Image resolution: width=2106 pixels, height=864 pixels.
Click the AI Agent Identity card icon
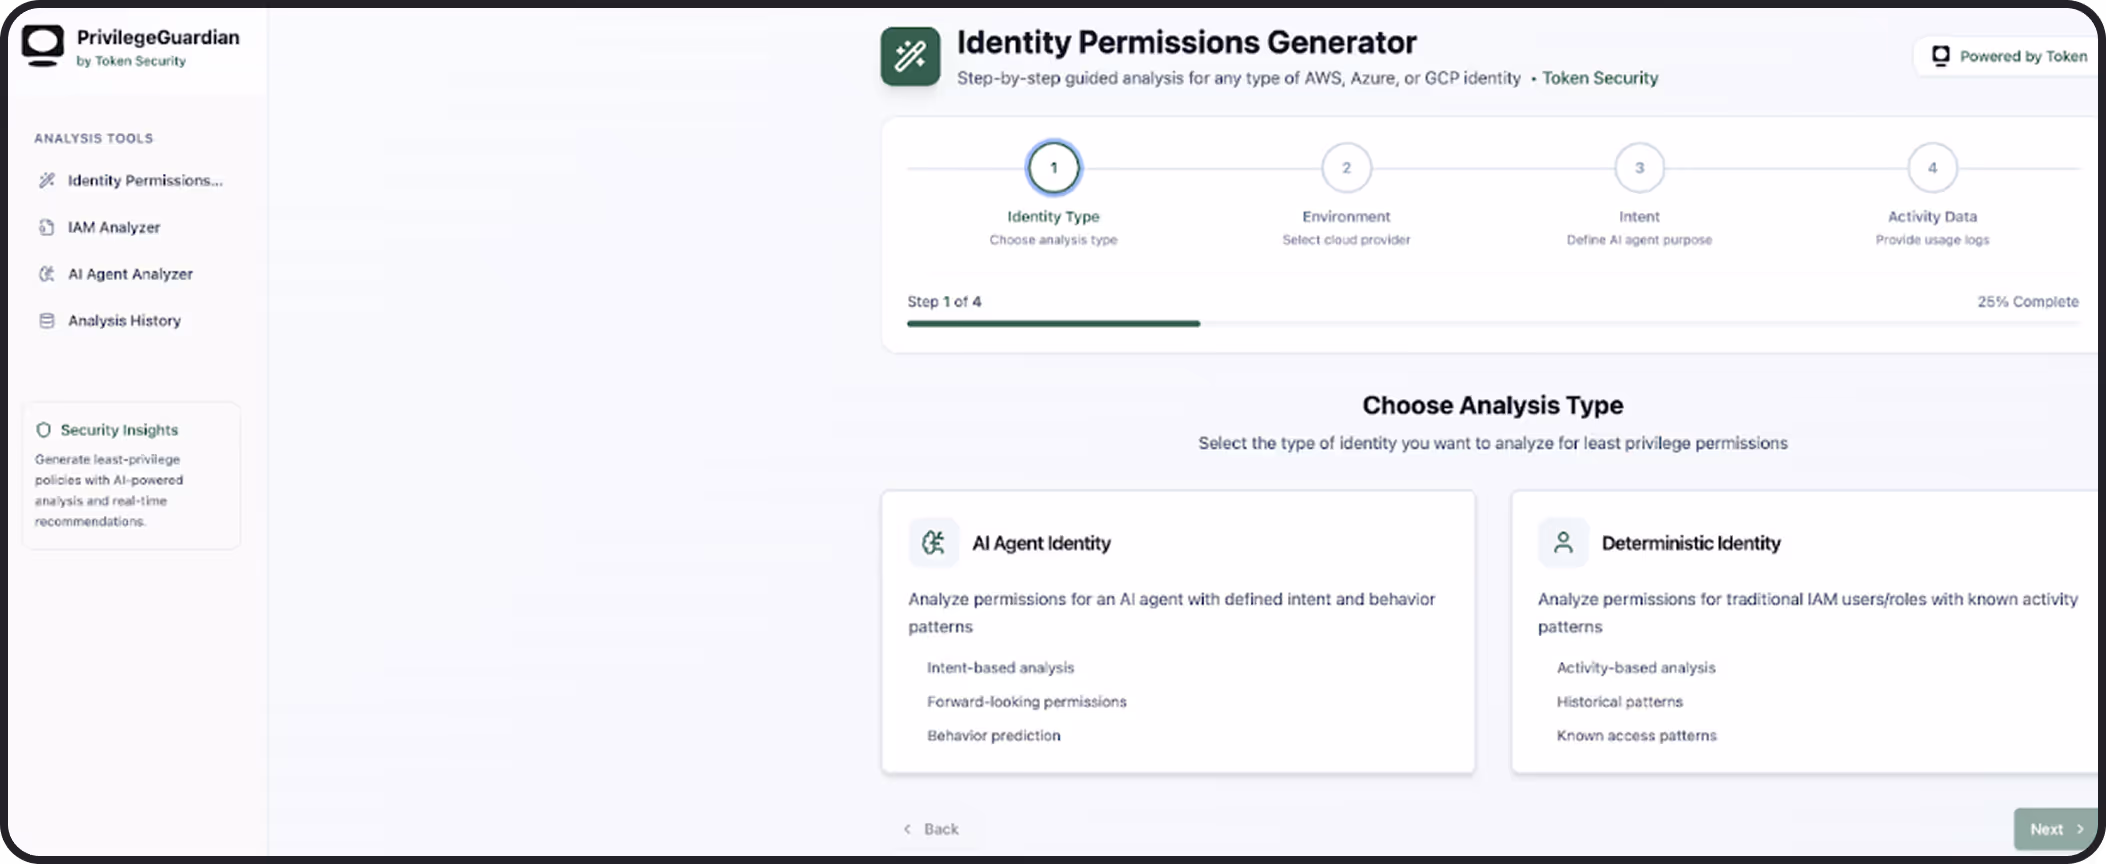tap(933, 543)
